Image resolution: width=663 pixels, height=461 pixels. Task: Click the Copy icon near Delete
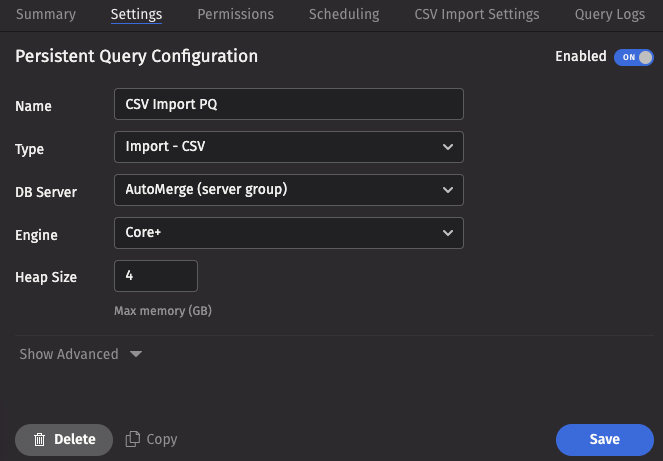click(133, 439)
